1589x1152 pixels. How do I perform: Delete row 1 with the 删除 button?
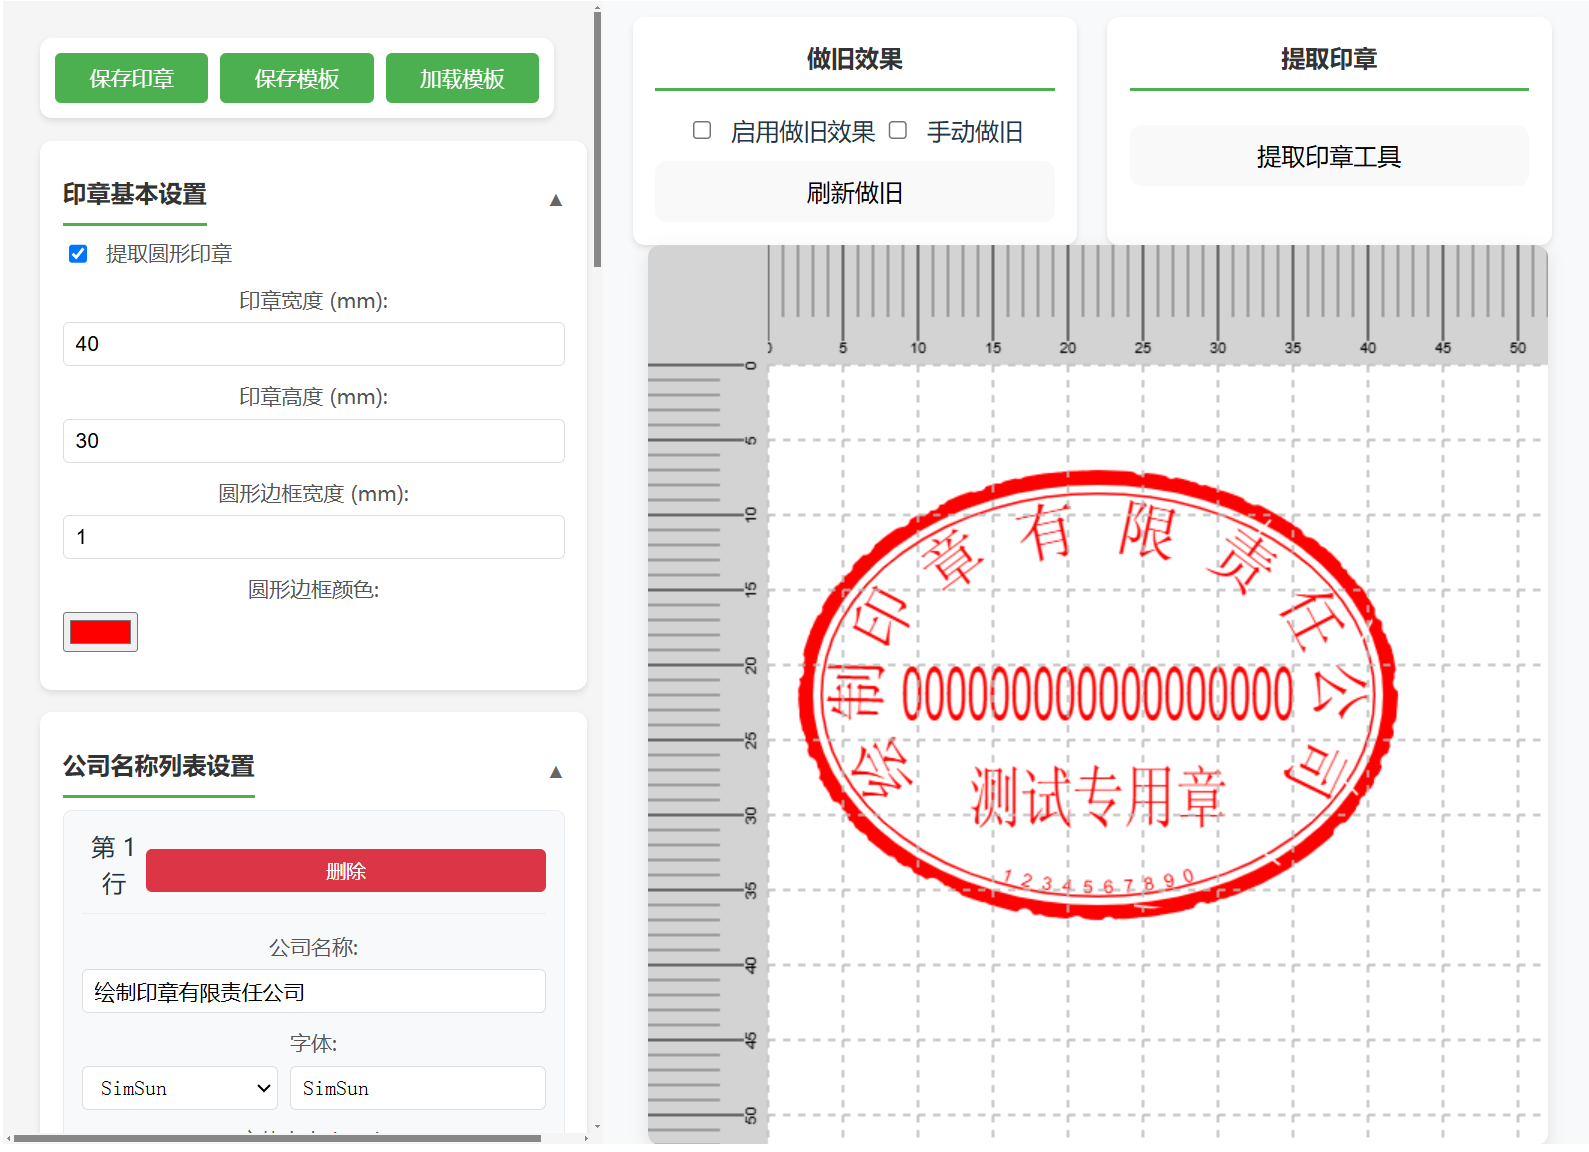(x=346, y=871)
